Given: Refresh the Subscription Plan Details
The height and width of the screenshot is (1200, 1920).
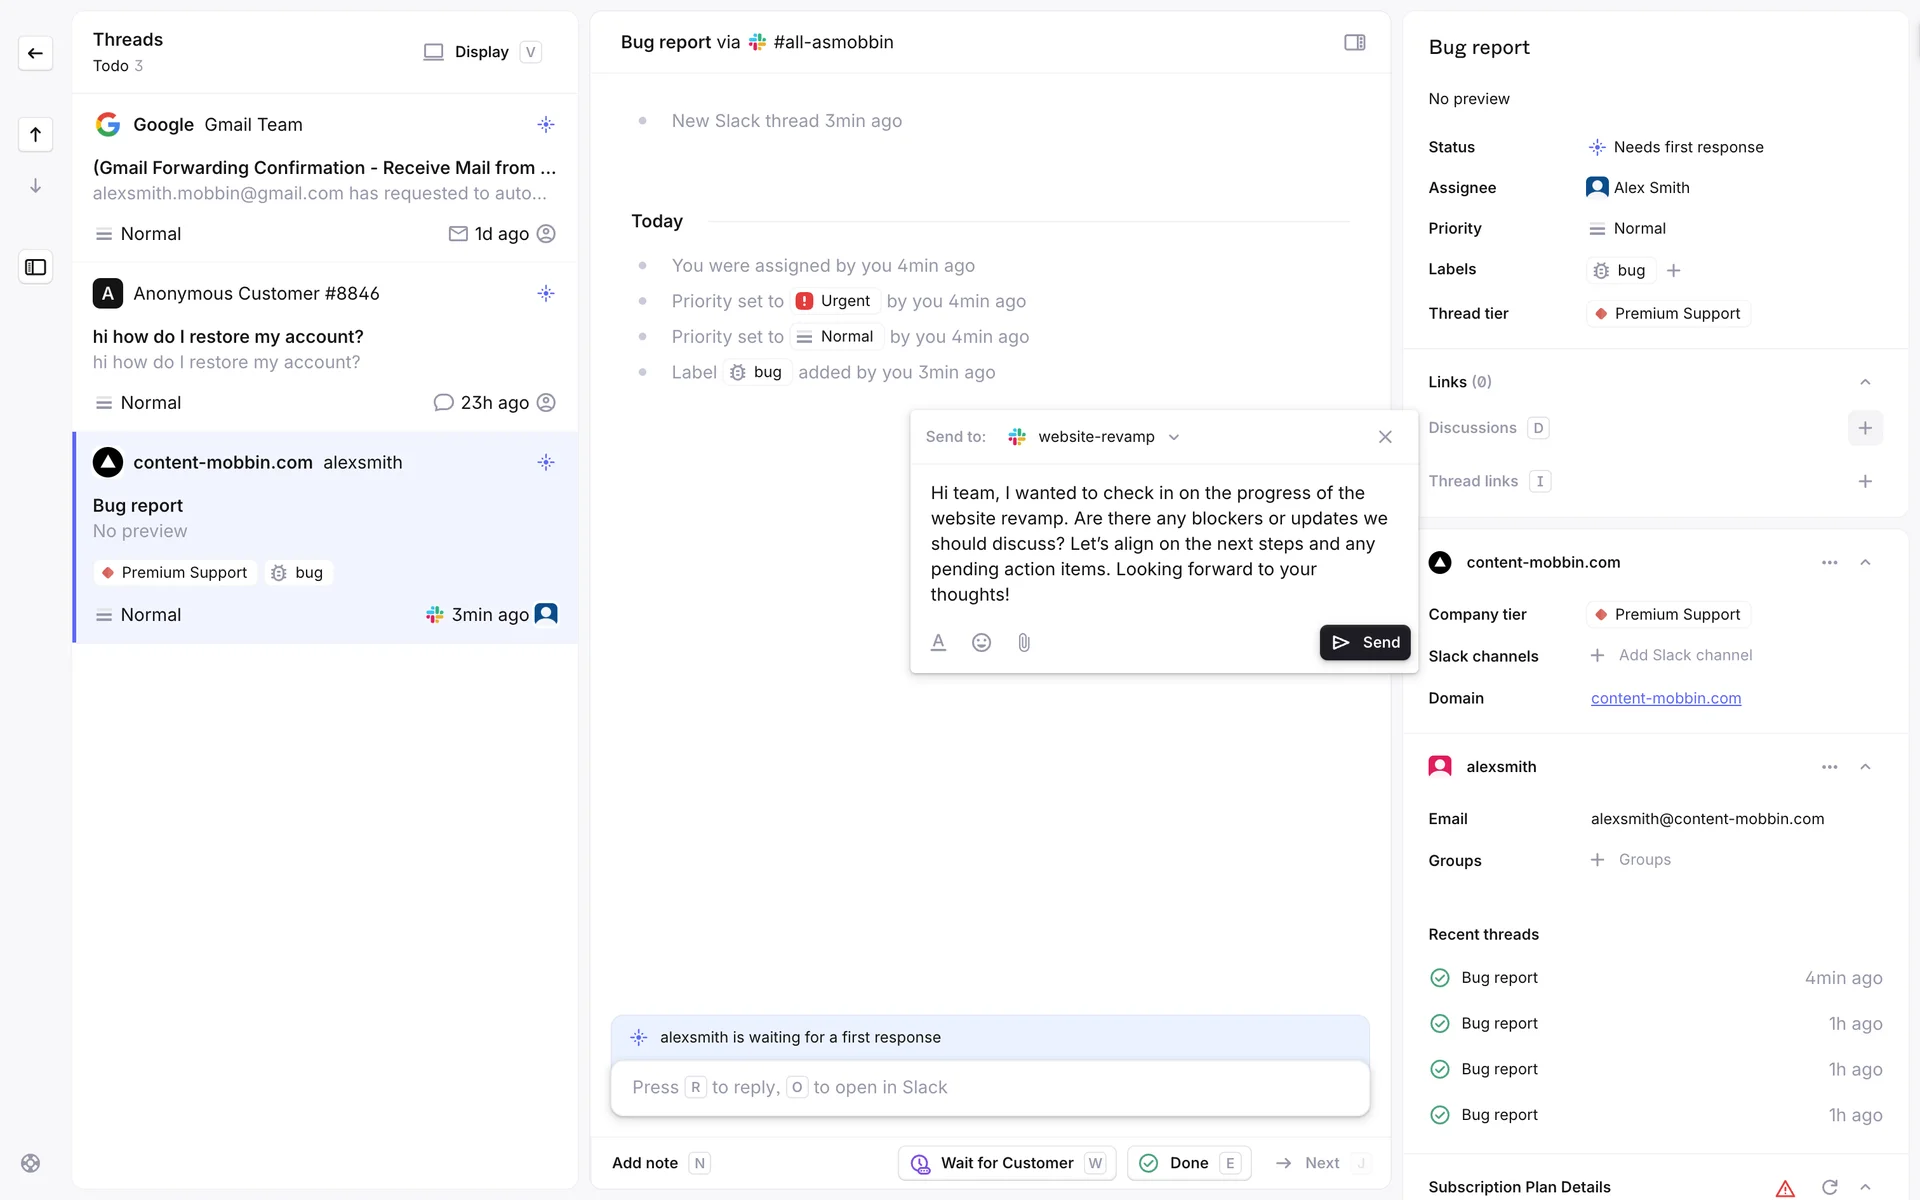Looking at the screenshot, I should pos(1829,1187).
